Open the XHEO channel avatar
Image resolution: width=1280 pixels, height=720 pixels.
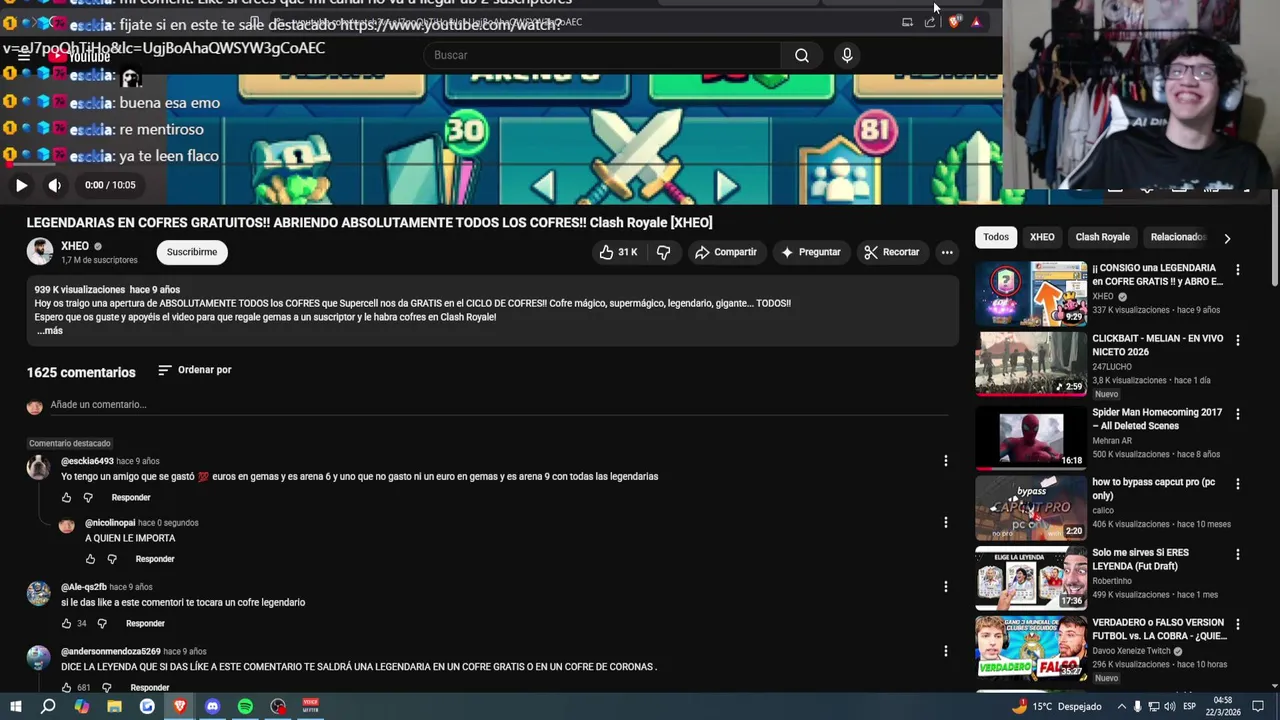pyautogui.click(x=40, y=252)
